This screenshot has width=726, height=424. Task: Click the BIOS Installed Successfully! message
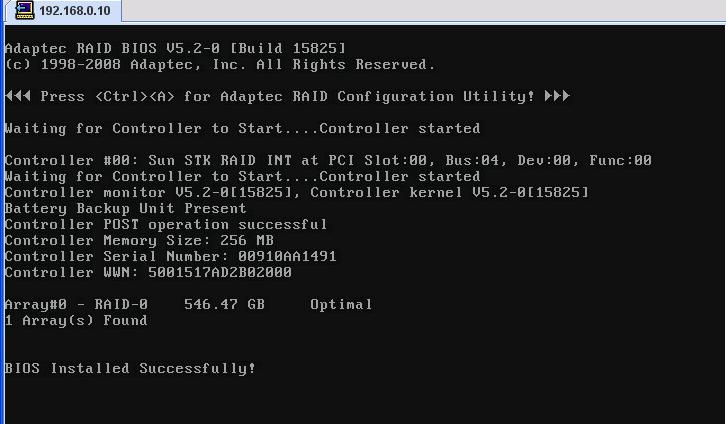coord(130,368)
